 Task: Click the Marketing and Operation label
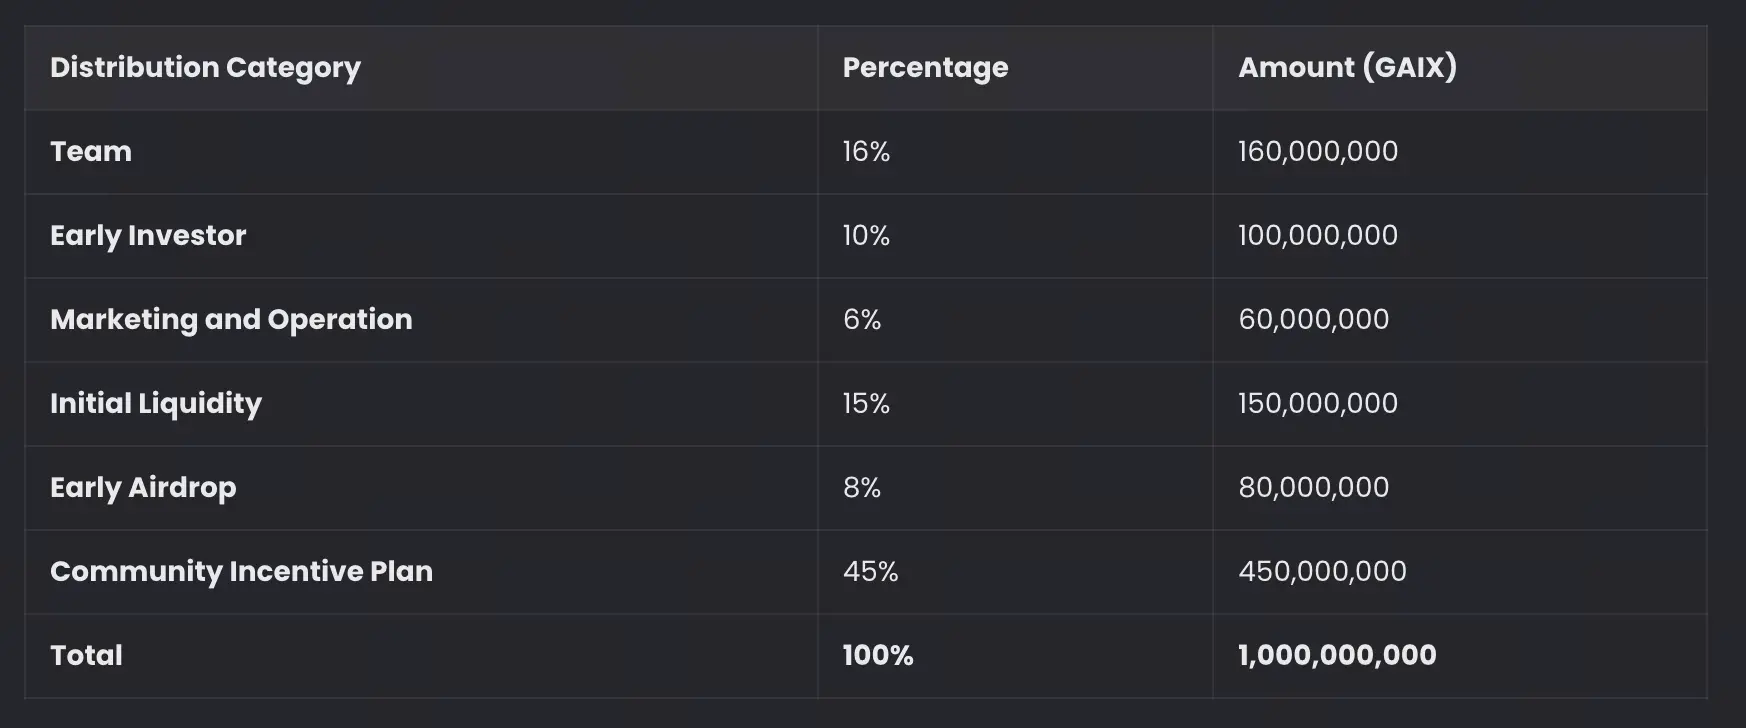pyautogui.click(x=231, y=319)
